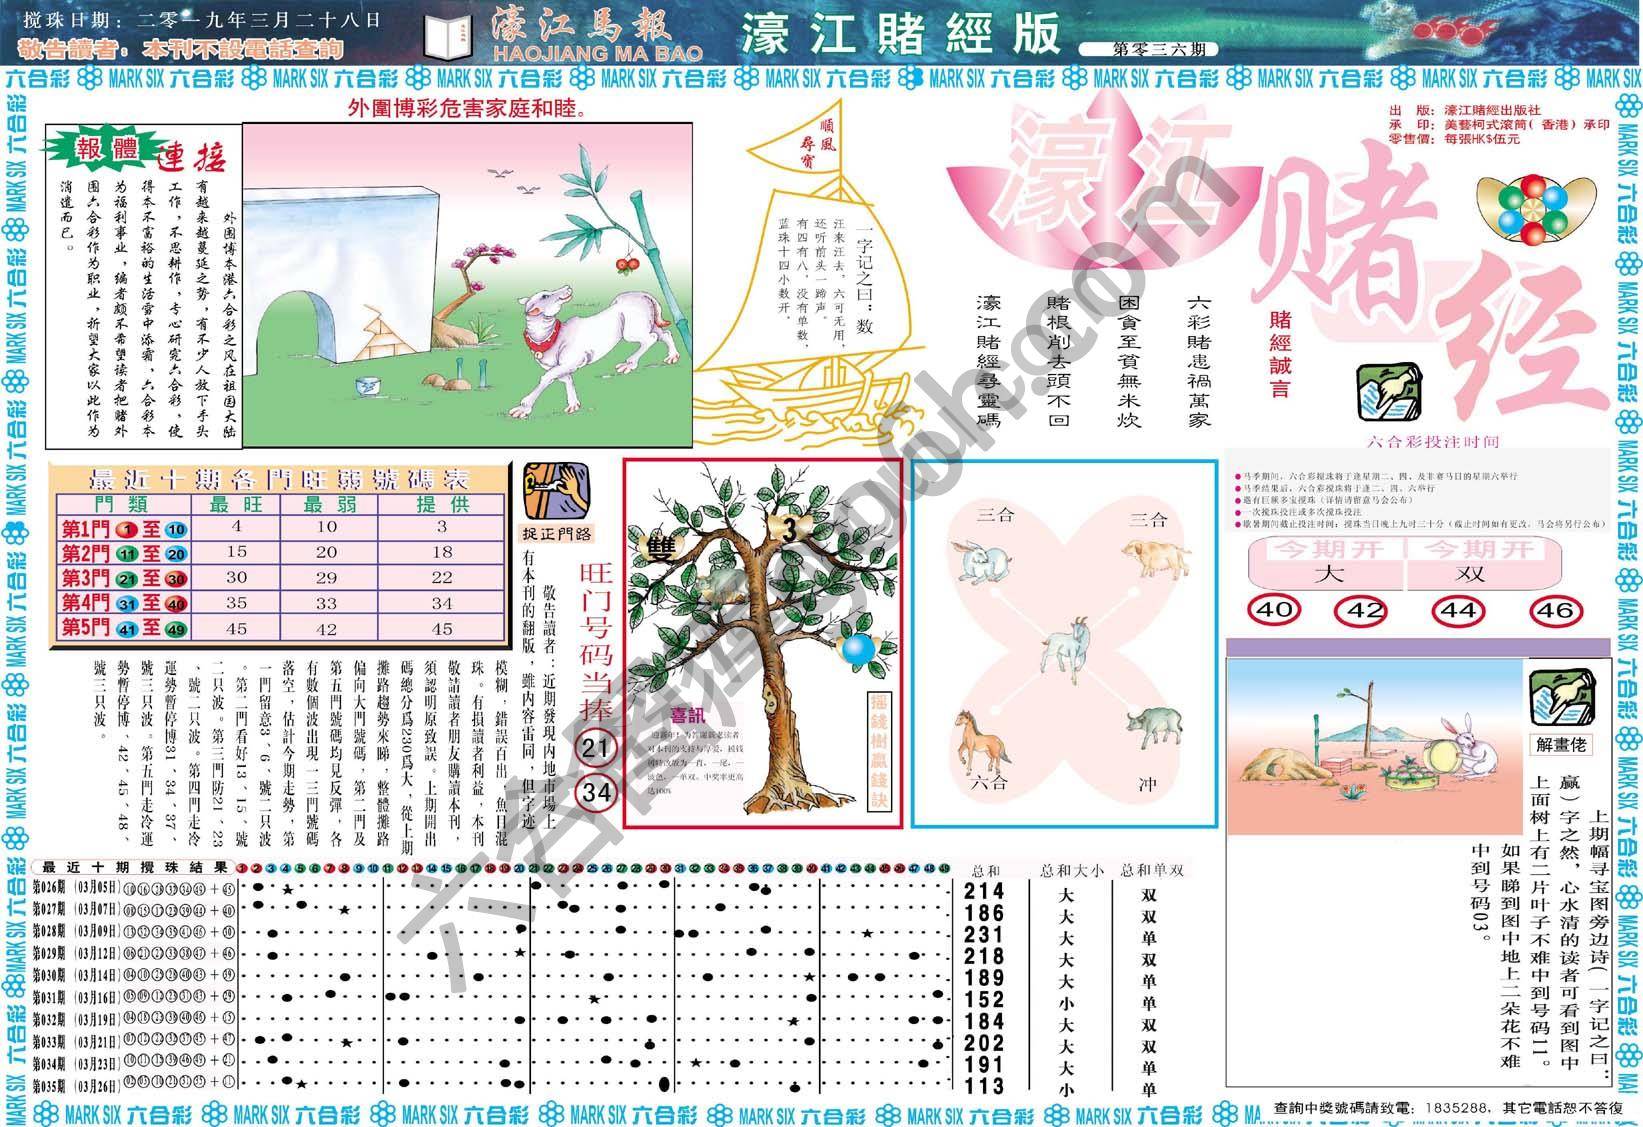
Task: Click the circled number 40
Action: pyautogui.click(x=1273, y=609)
